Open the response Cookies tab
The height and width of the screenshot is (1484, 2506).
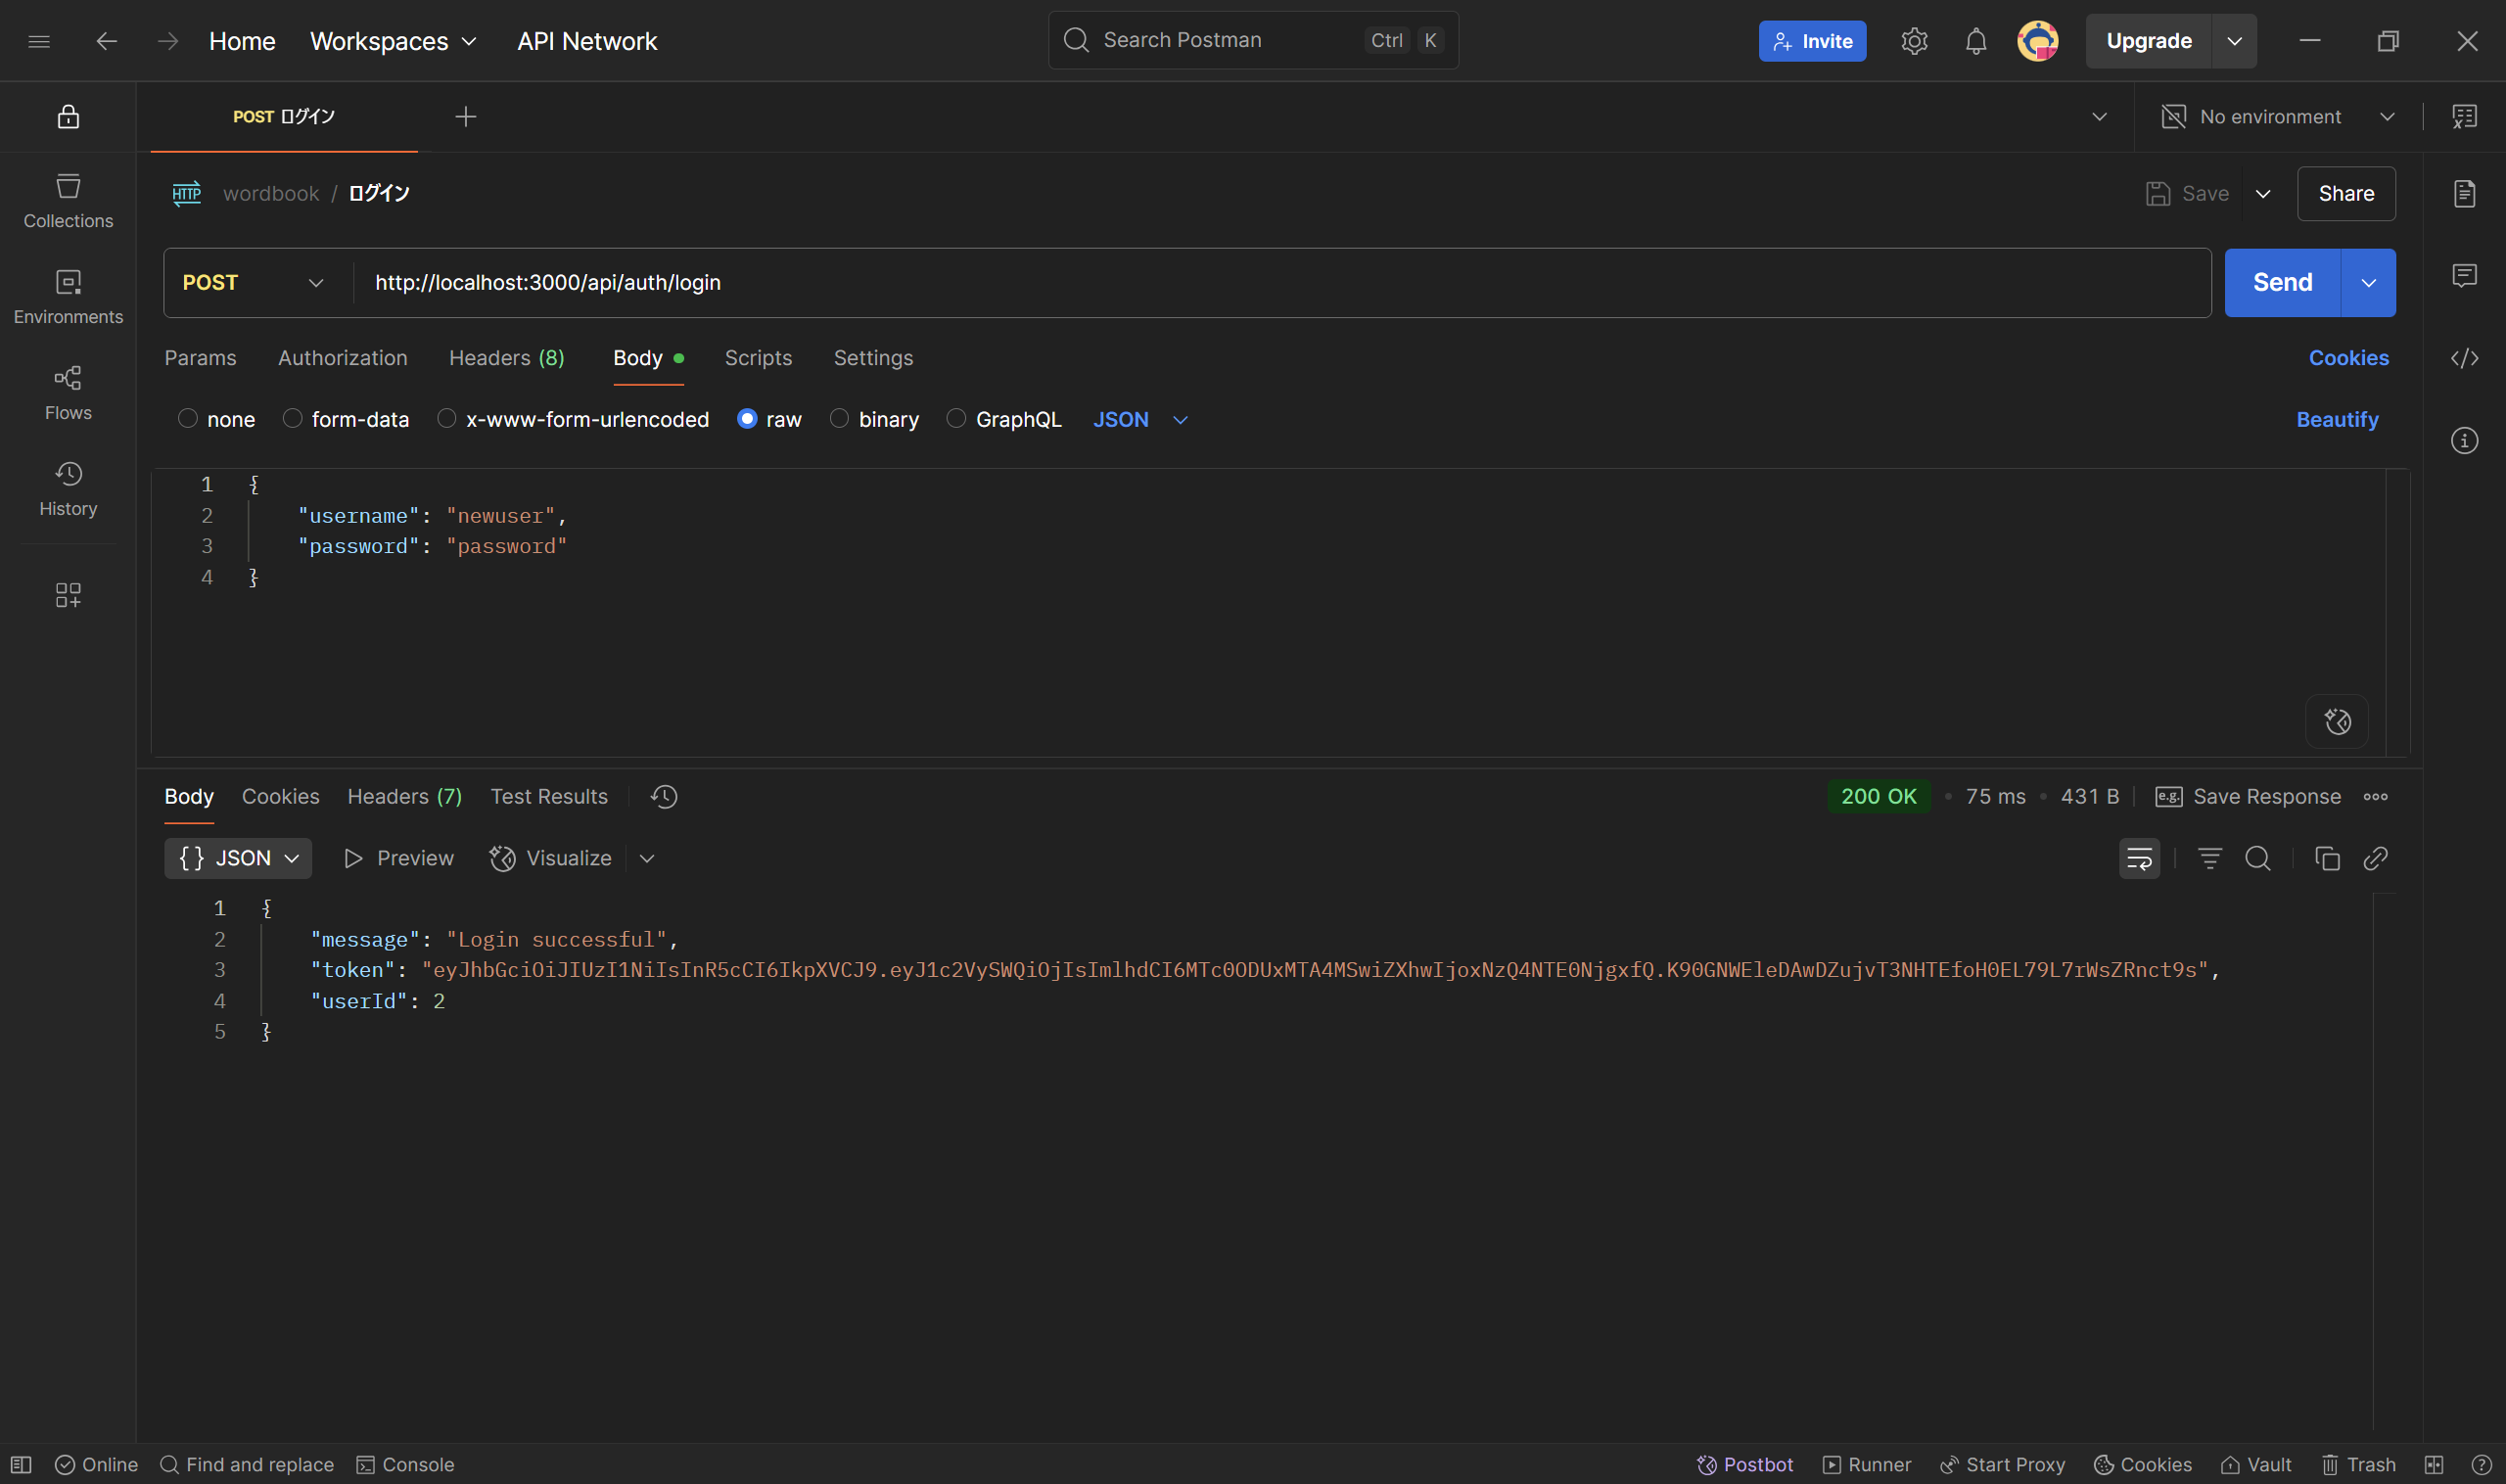[281, 797]
